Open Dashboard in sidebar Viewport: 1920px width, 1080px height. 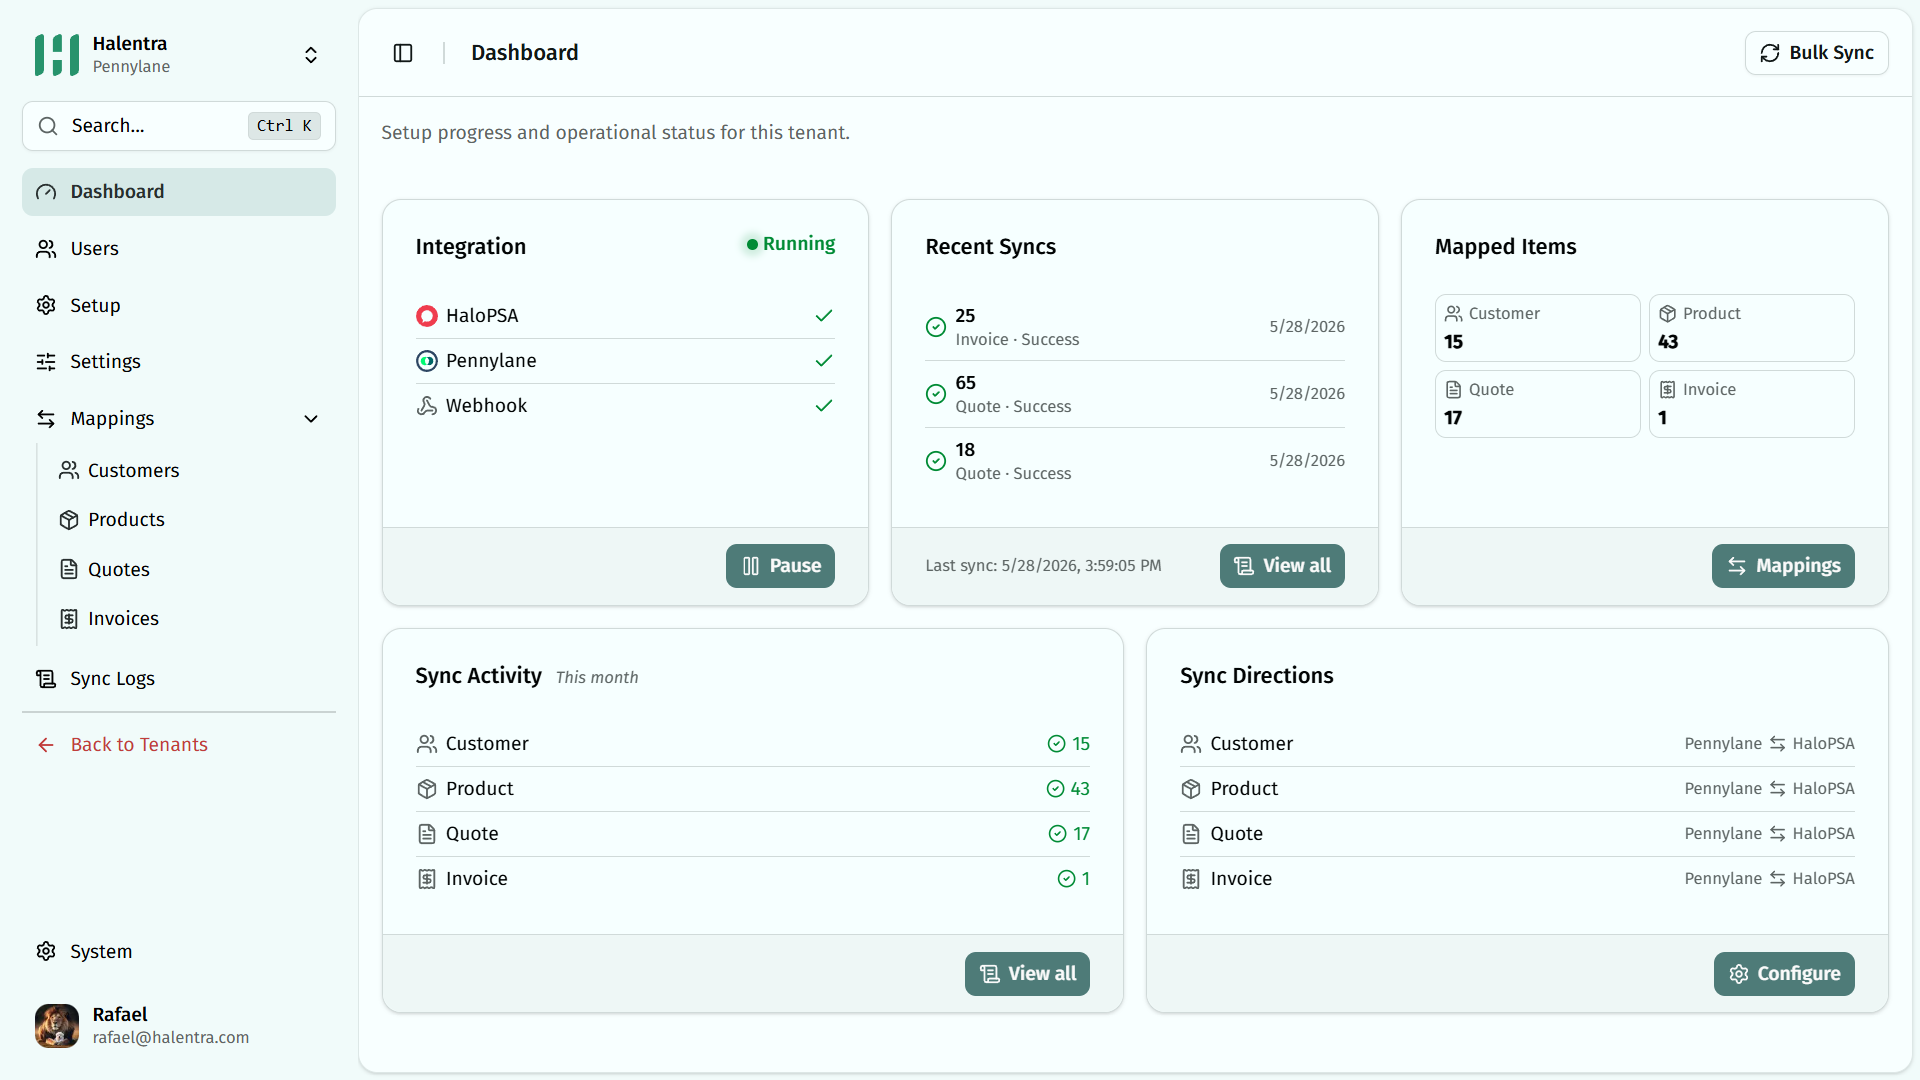(179, 192)
